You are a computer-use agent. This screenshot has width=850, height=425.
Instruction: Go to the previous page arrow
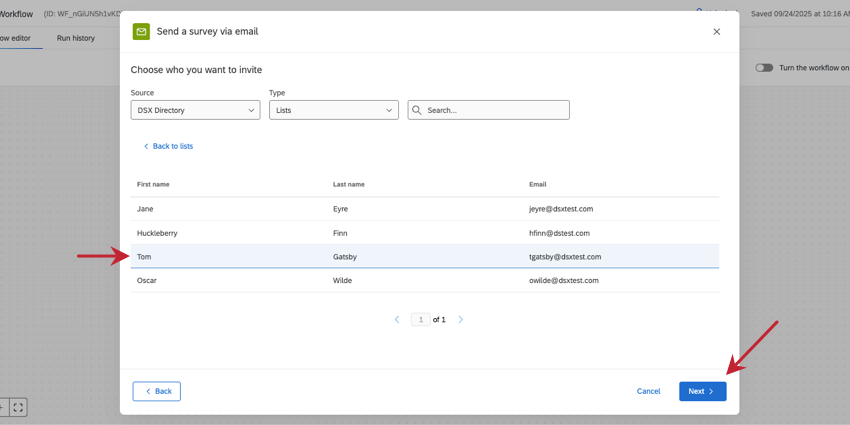[x=397, y=320]
